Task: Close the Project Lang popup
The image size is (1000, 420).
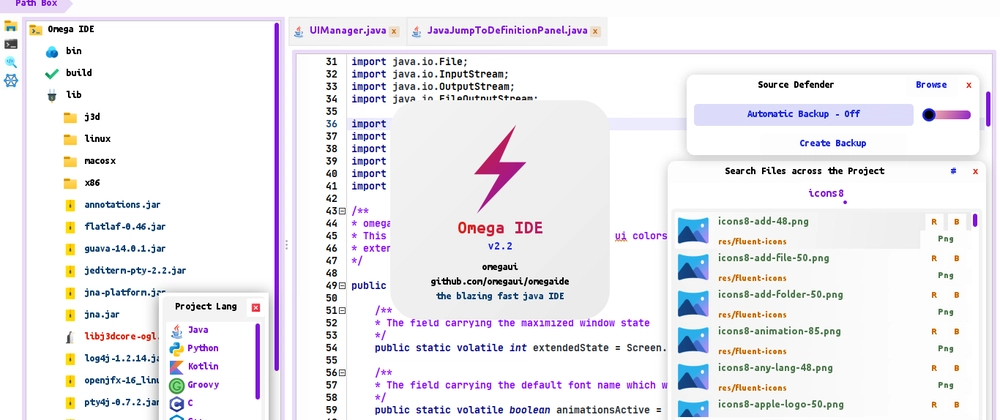Action: (x=256, y=307)
